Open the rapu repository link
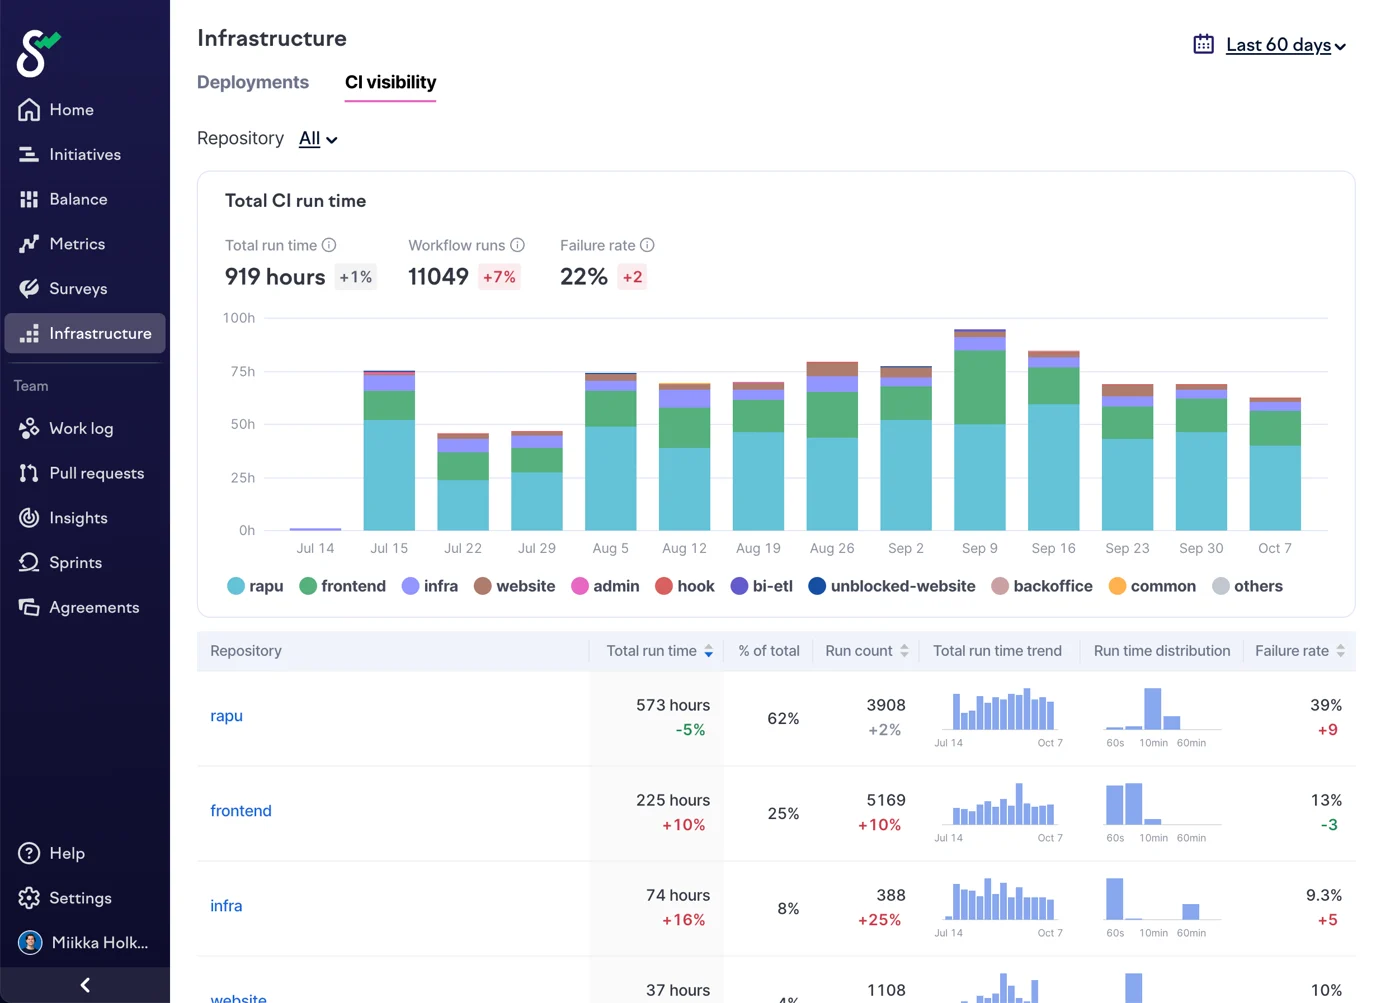This screenshot has height=1003, width=1376. (226, 716)
